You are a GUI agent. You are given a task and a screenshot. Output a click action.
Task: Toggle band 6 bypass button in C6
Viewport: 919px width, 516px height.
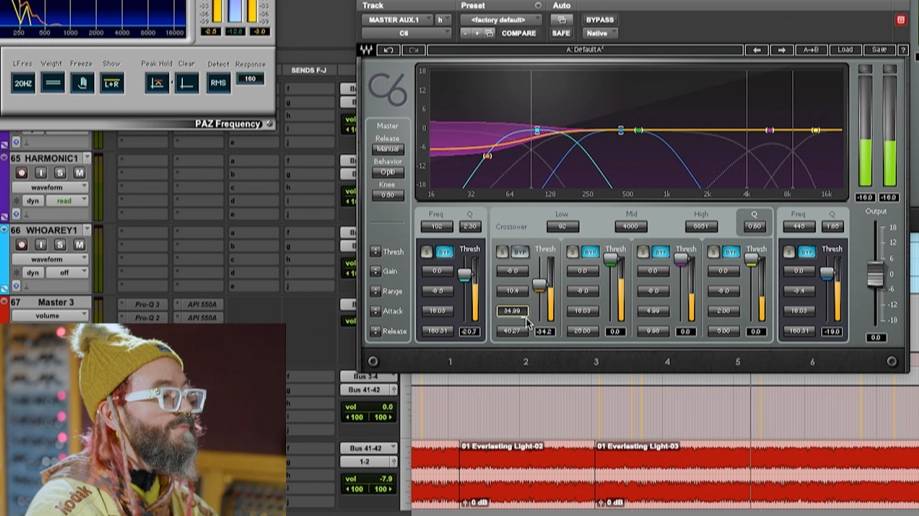click(x=807, y=252)
